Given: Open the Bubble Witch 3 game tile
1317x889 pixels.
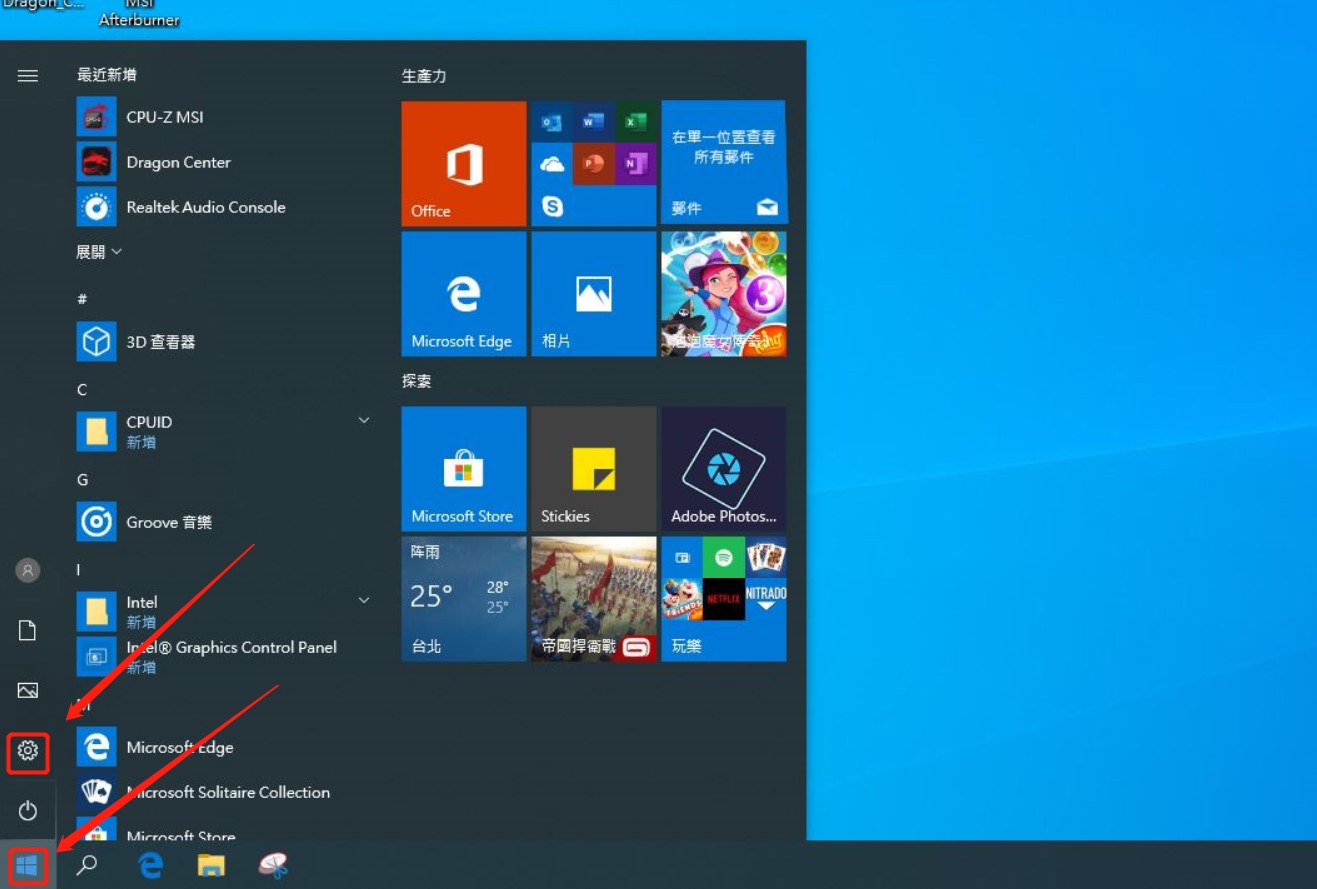Looking at the screenshot, I should pos(724,294).
